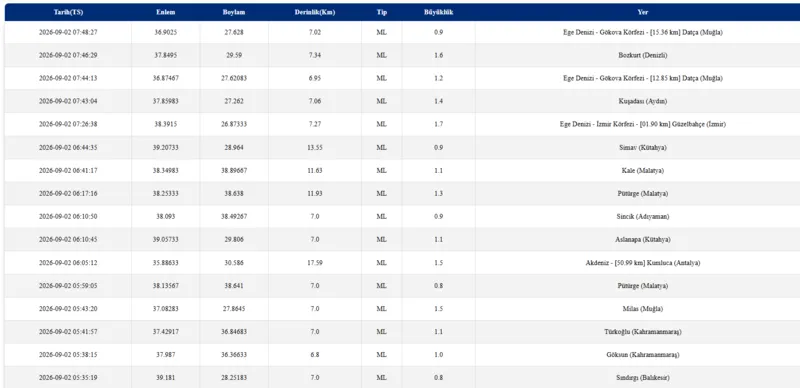
Task: Click longitude value 29.59
Action: coord(235,55)
